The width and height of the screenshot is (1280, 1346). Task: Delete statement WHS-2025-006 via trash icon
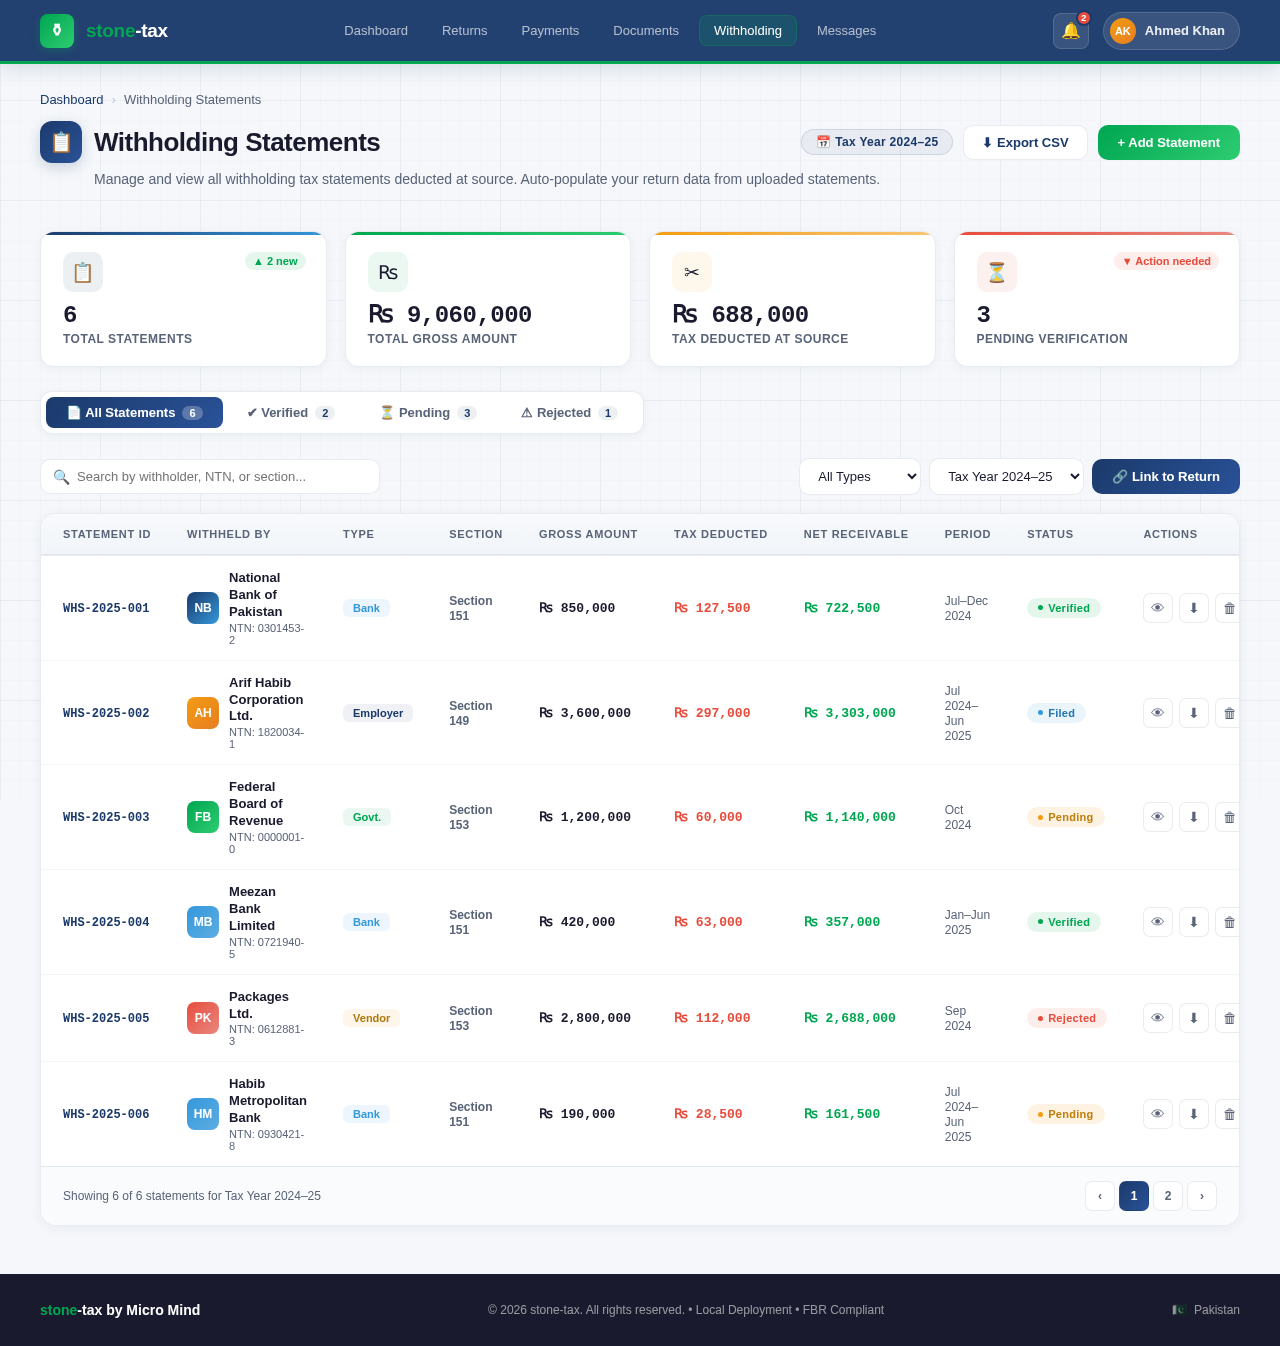click(x=1228, y=1114)
